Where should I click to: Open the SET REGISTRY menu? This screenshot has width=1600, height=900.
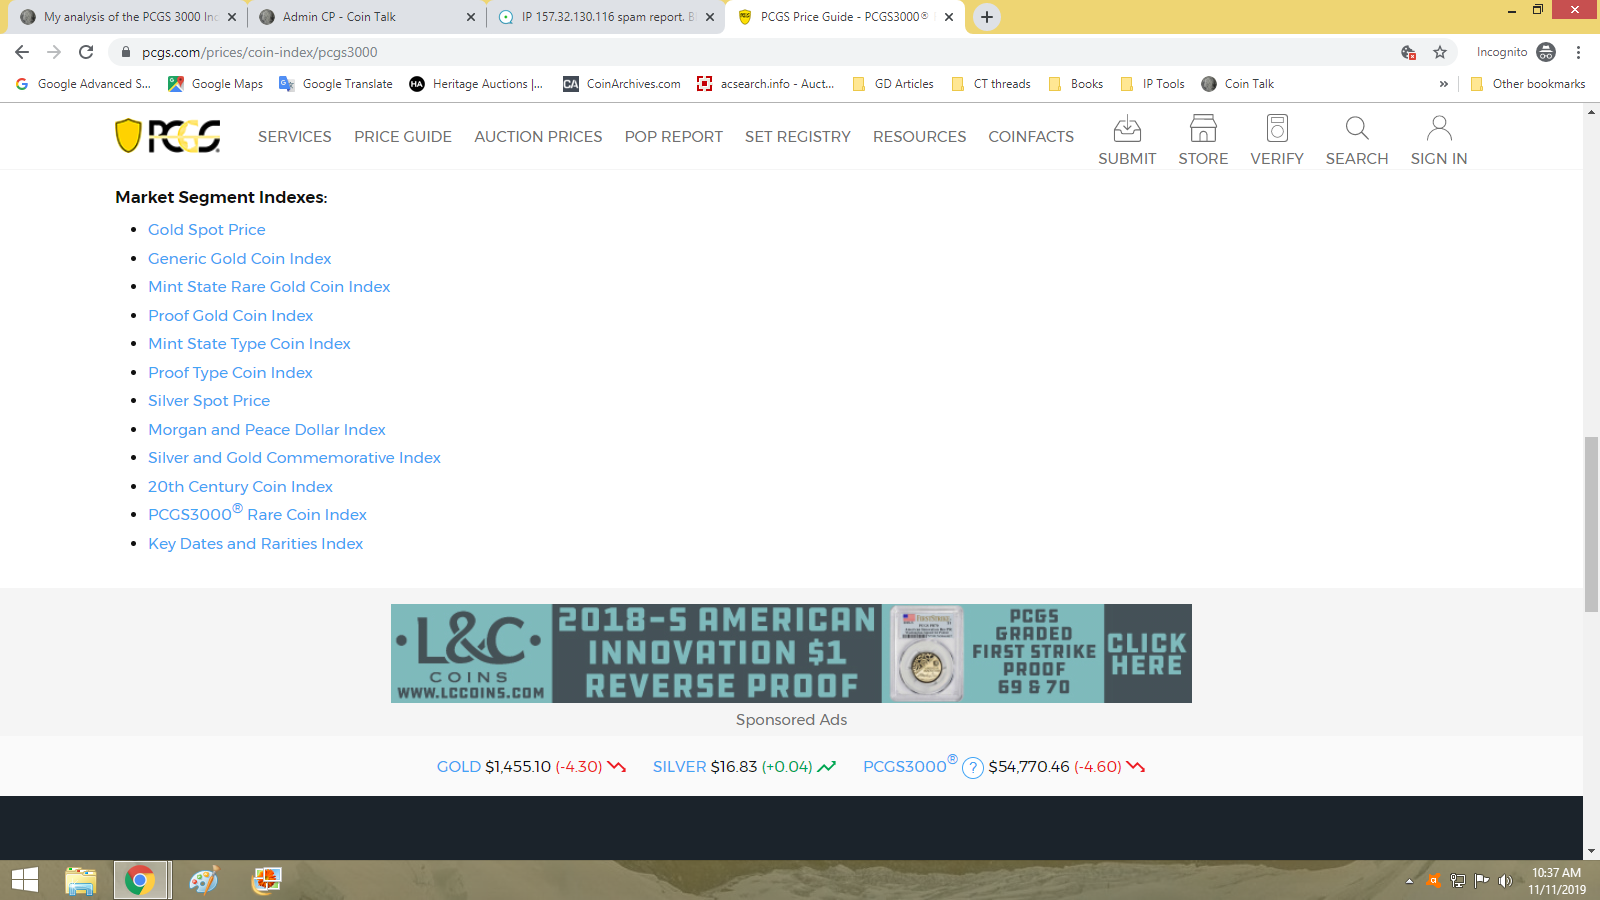click(x=798, y=137)
